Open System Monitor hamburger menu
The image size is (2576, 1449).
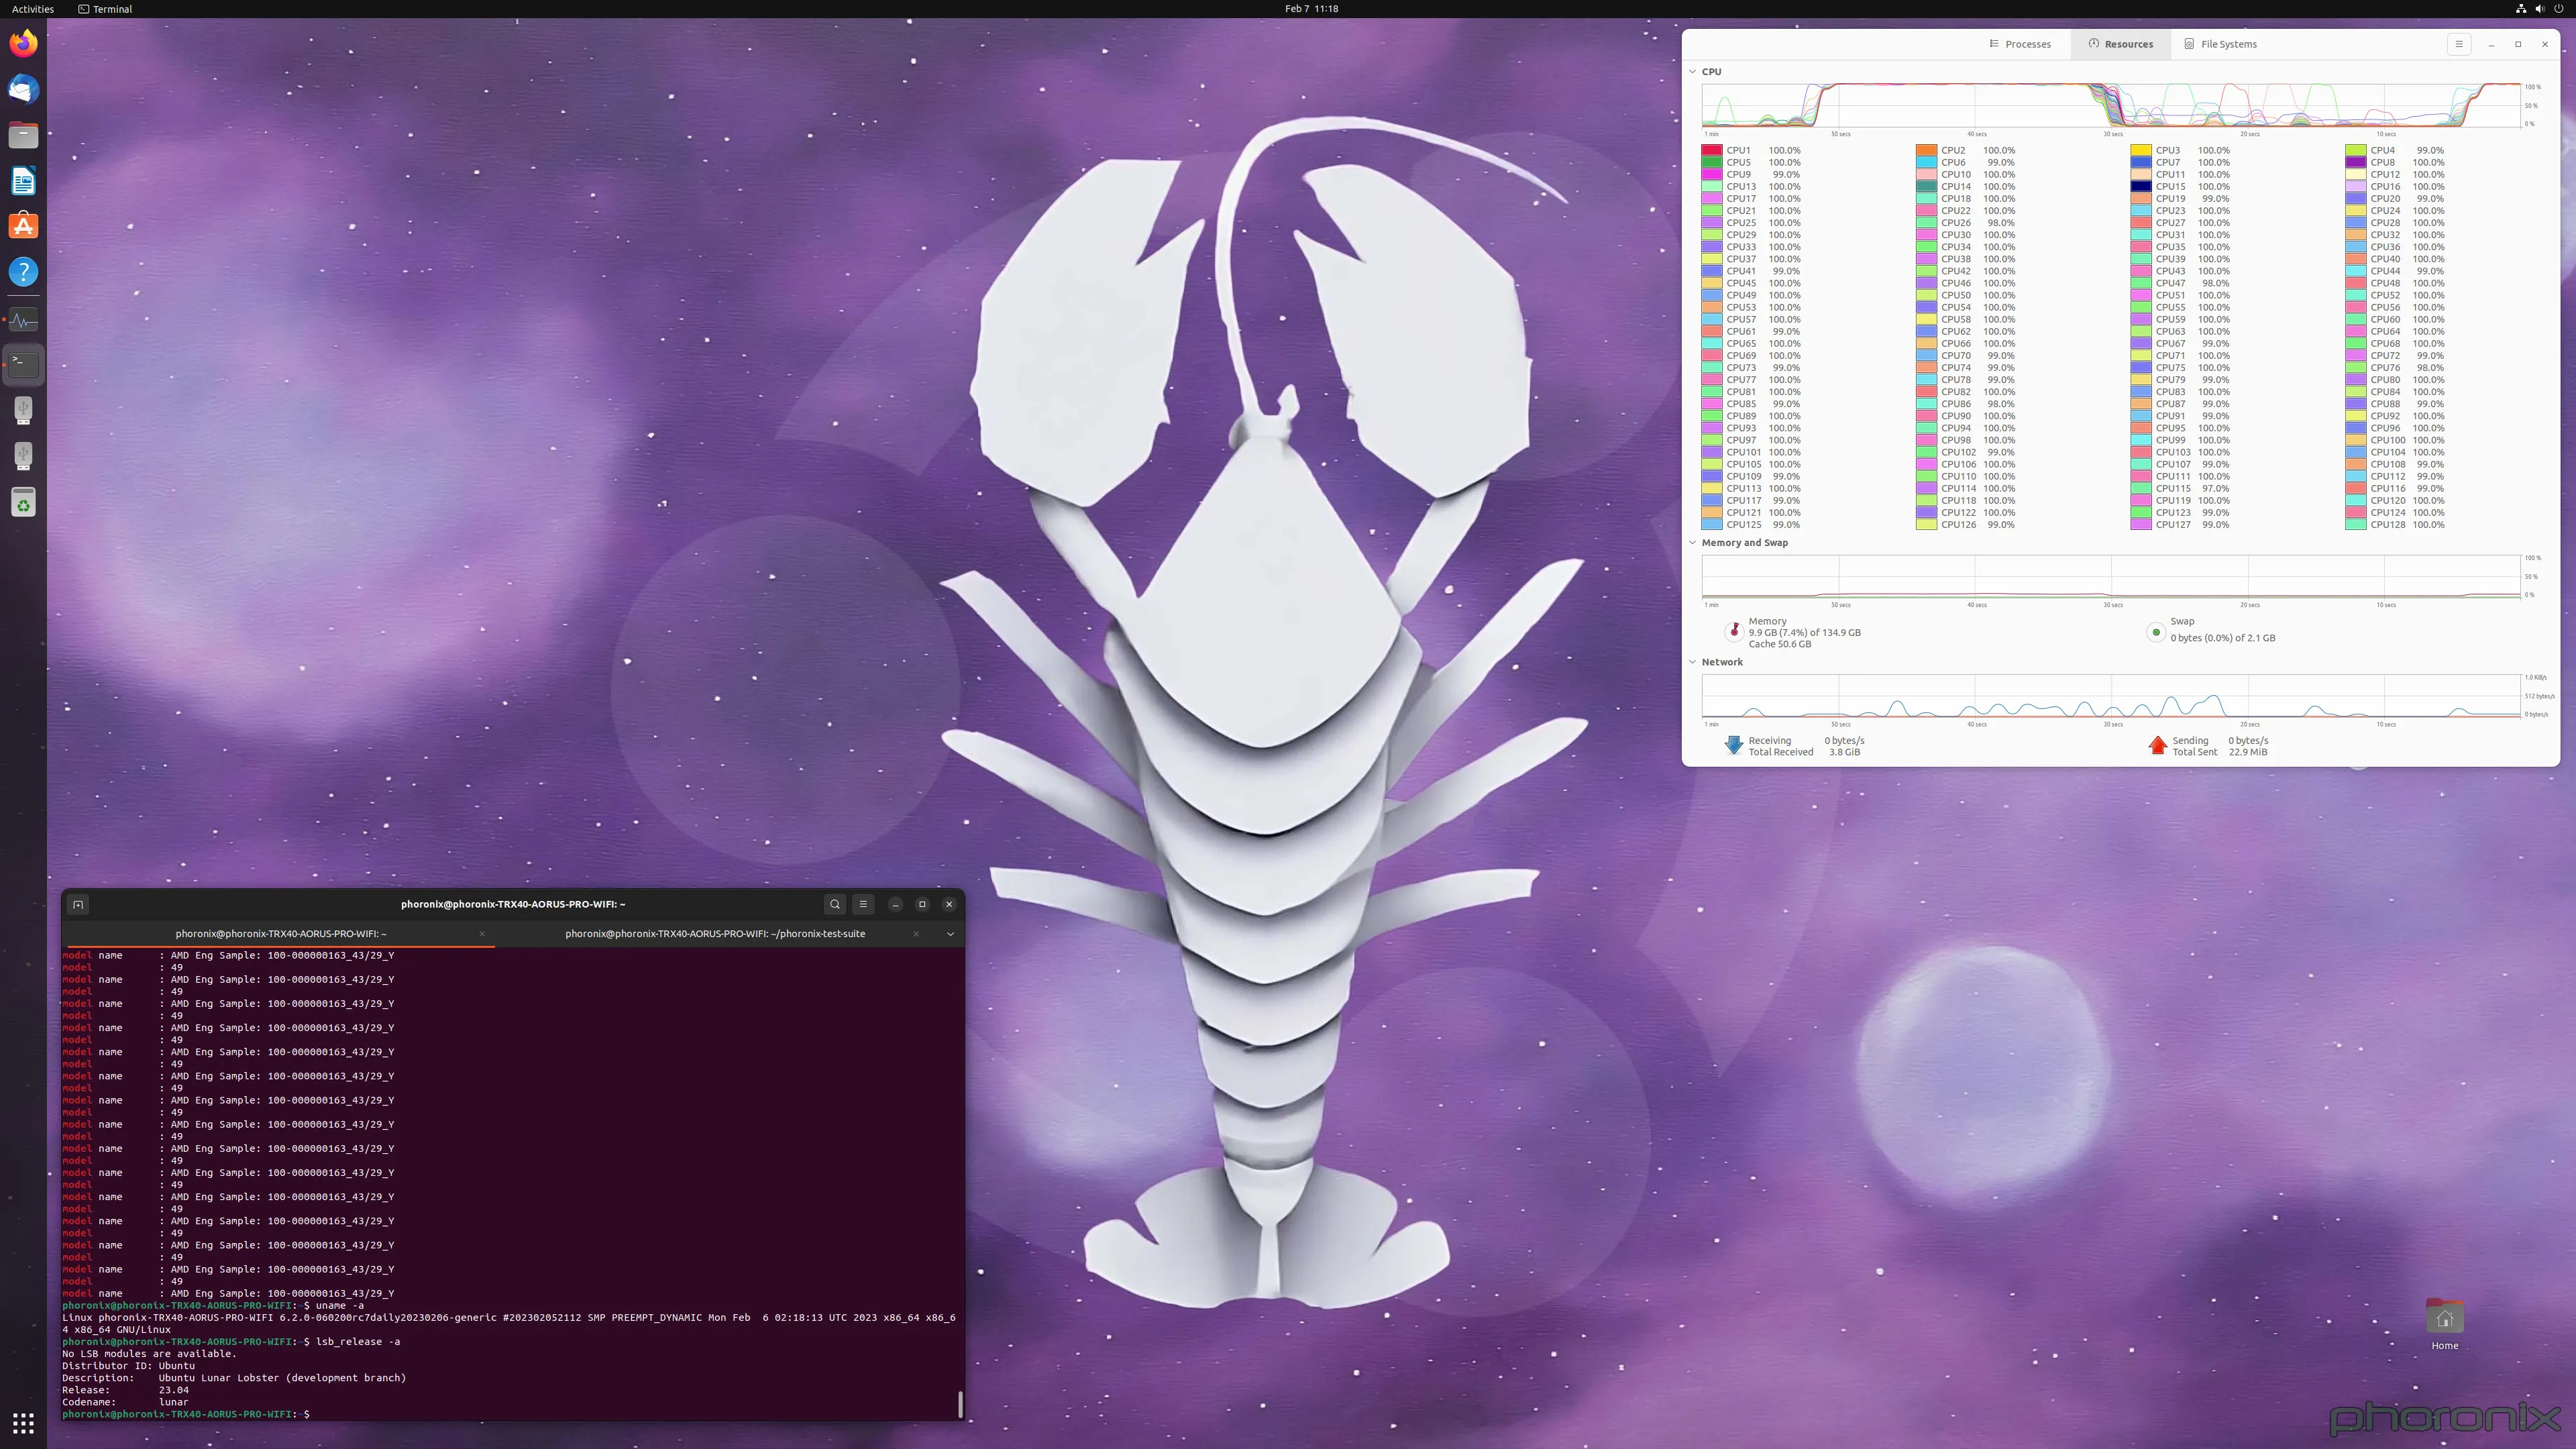pos(2459,44)
